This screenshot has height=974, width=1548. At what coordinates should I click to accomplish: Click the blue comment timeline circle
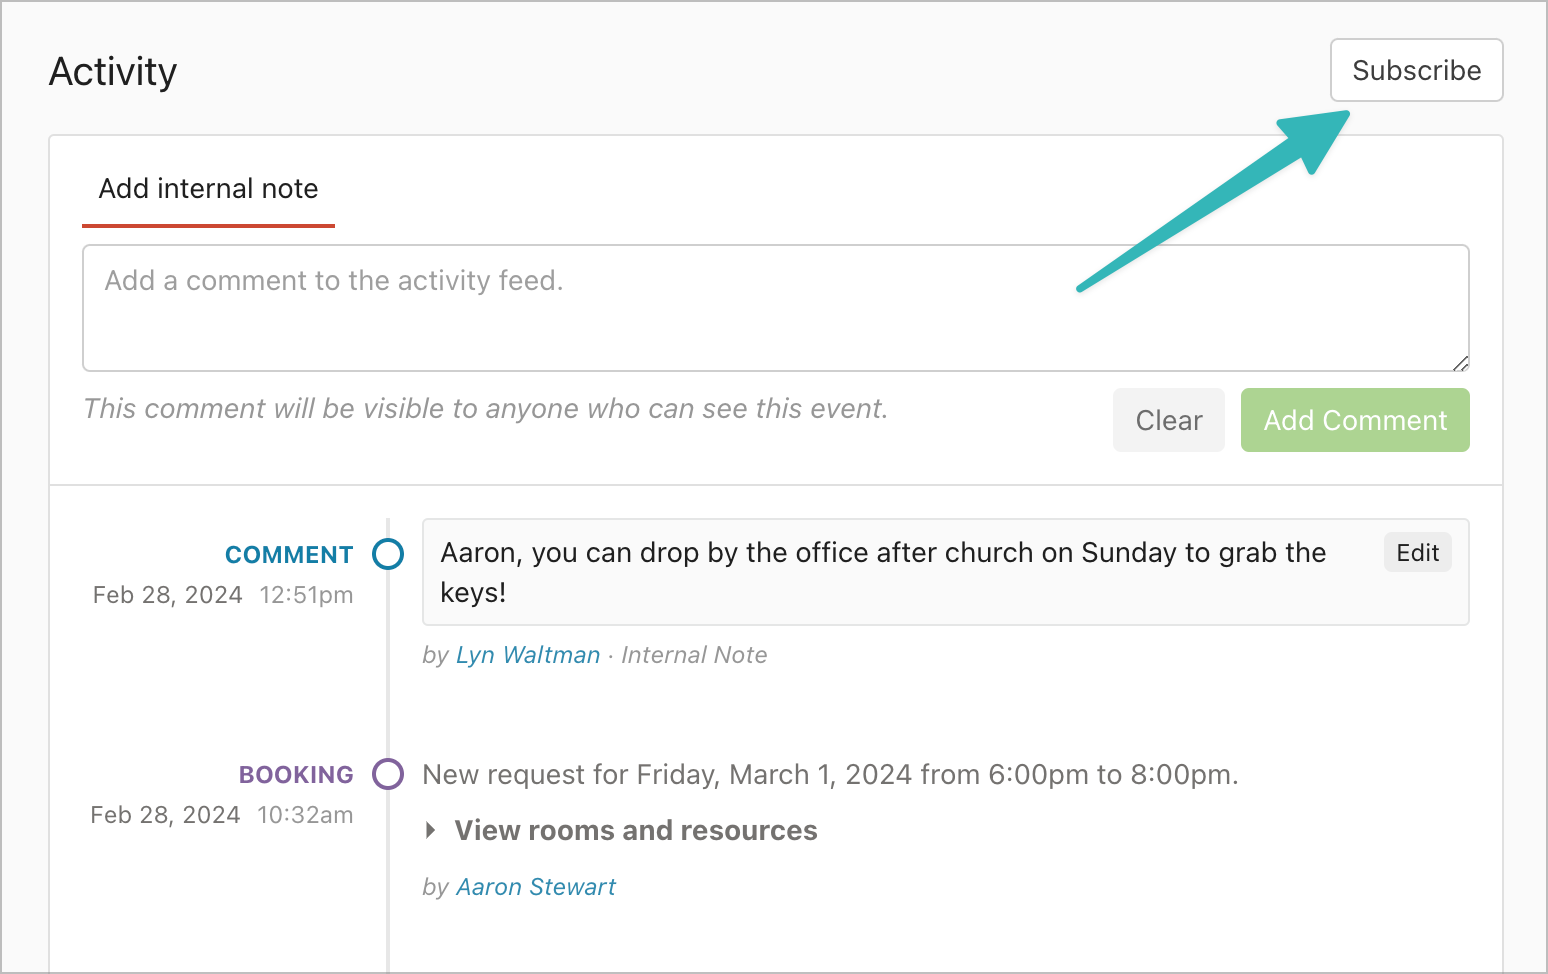coord(388,554)
